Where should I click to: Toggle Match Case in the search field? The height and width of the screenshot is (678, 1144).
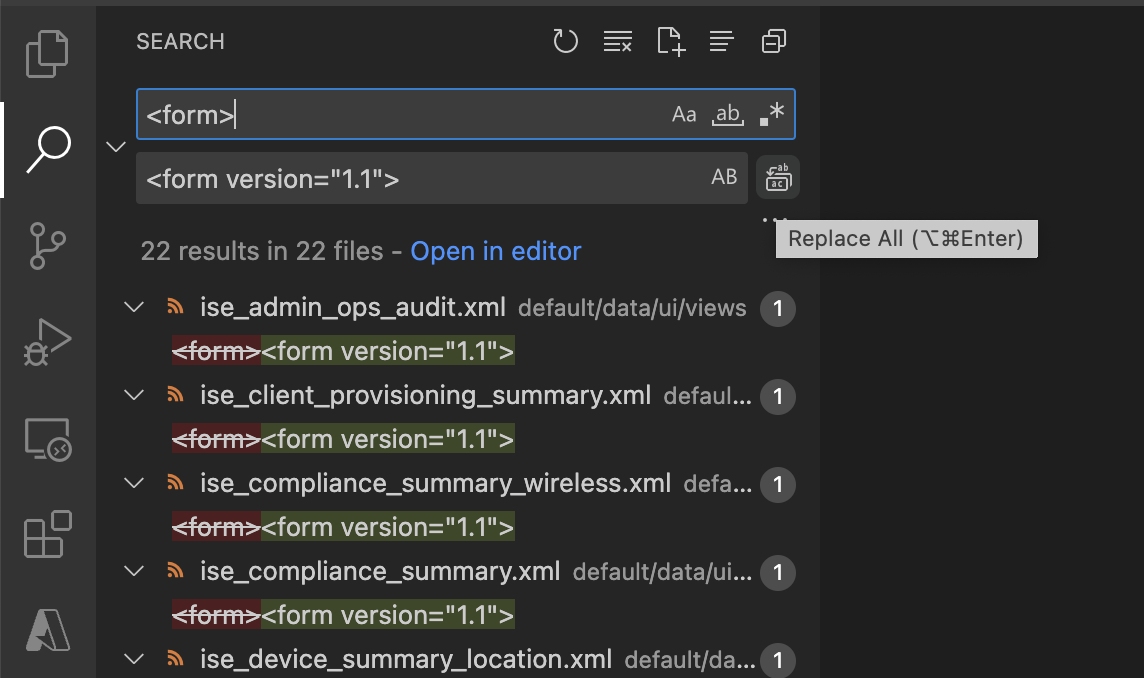coord(684,114)
